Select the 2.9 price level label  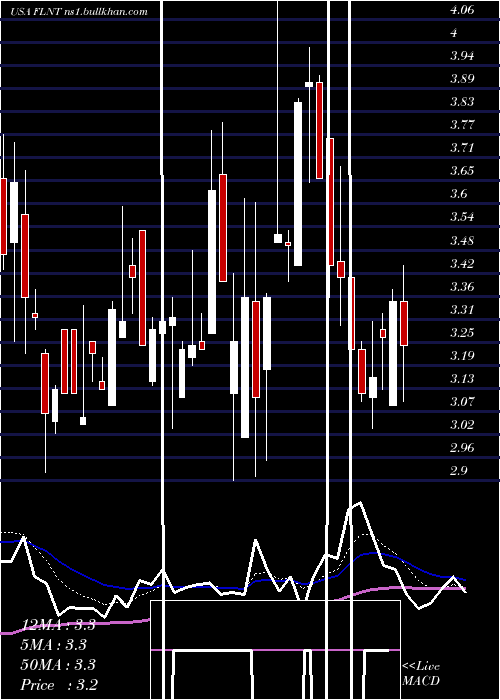click(459, 471)
